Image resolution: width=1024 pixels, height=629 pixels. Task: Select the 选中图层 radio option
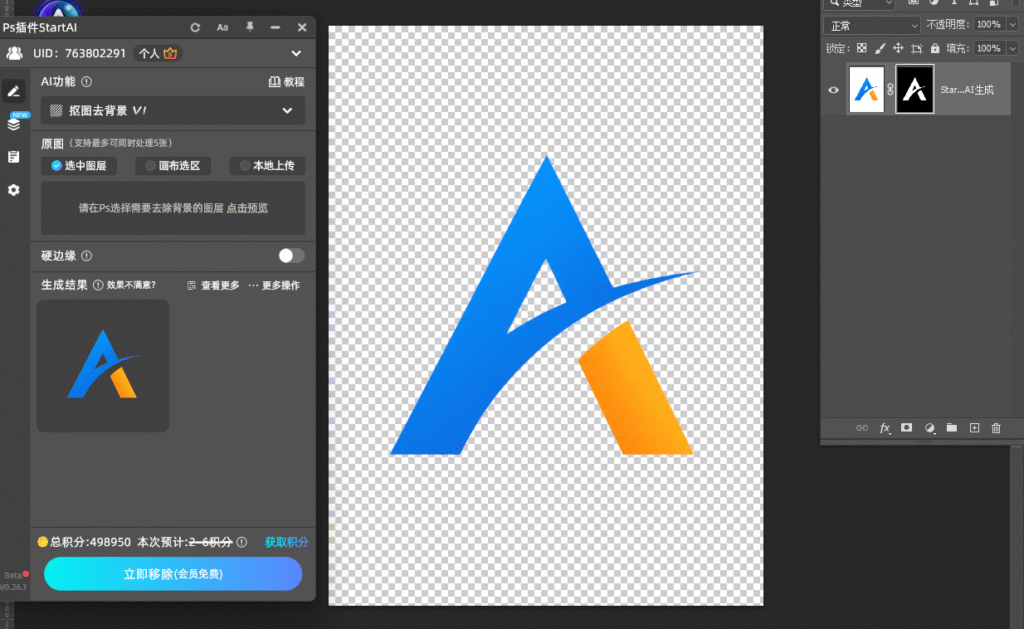79,166
